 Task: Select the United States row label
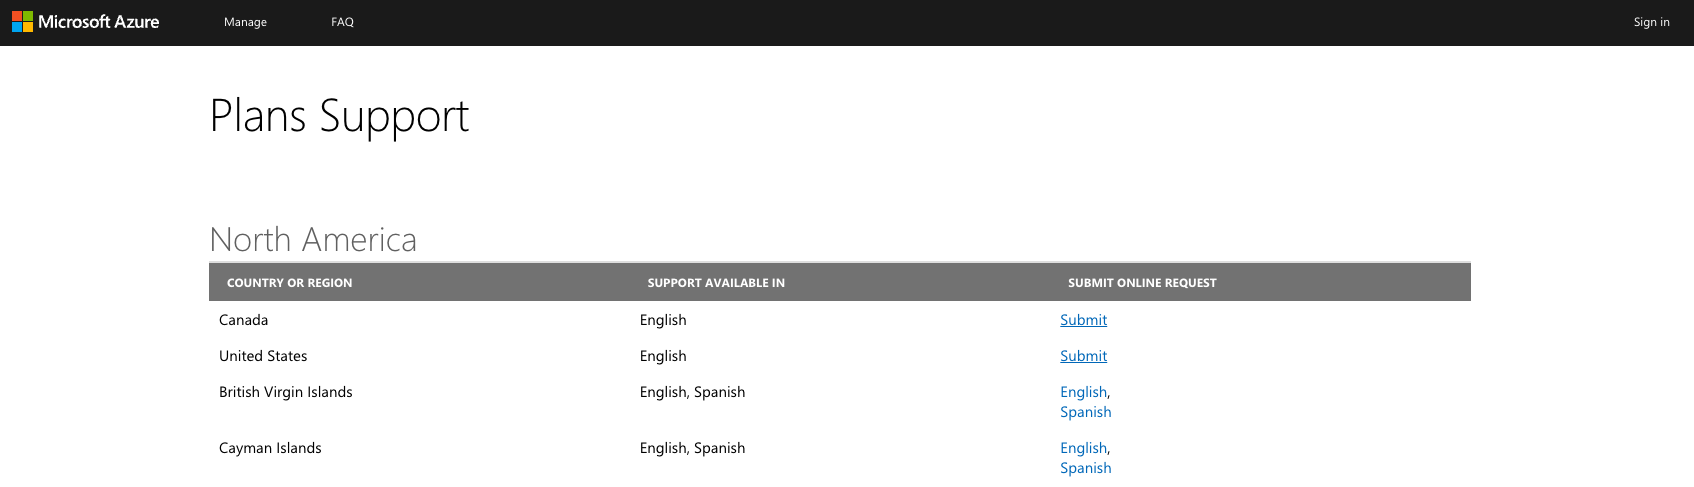(x=263, y=356)
